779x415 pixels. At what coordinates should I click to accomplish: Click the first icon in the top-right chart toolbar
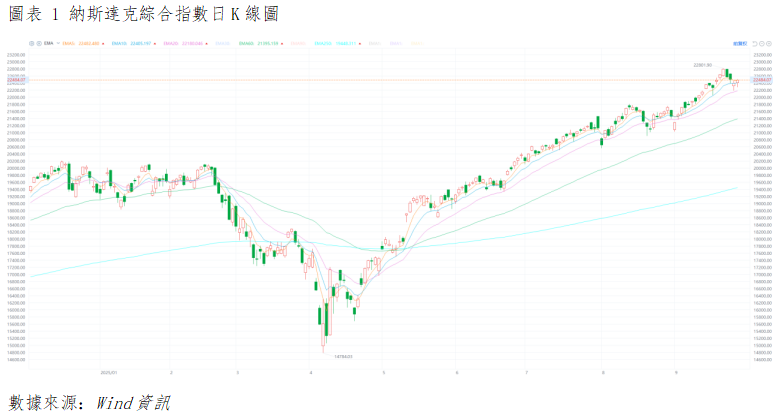[x=754, y=44]
